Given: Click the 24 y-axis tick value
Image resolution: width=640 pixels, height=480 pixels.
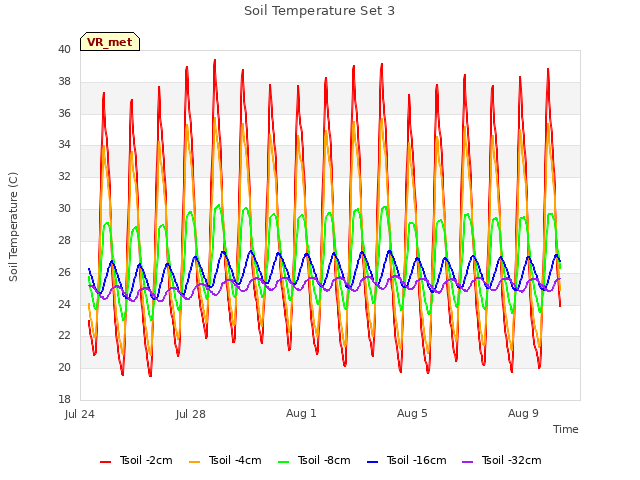Looking at the screenshot, I should click(x=64, y=304).
